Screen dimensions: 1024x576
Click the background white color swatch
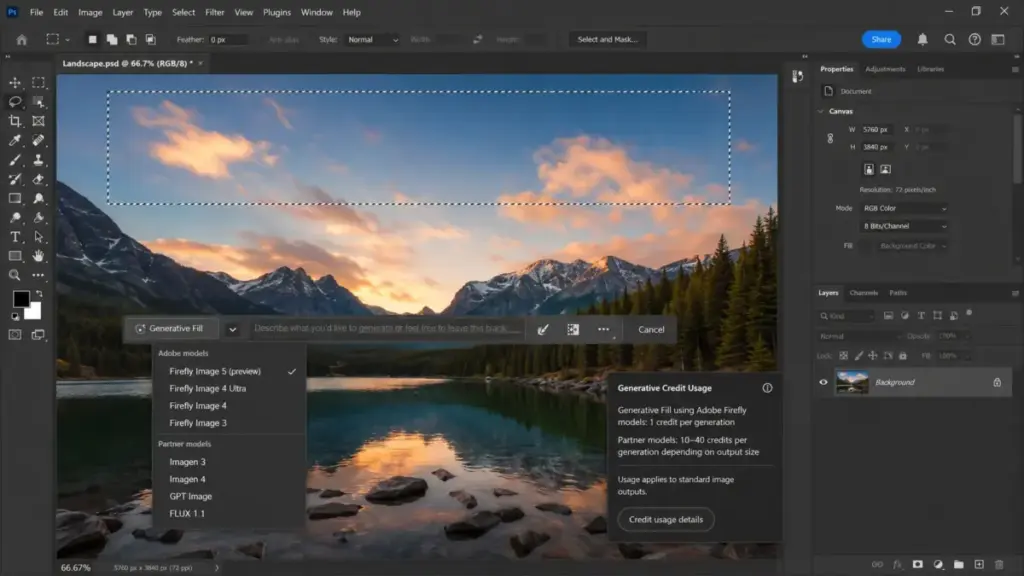coord(35,313)
